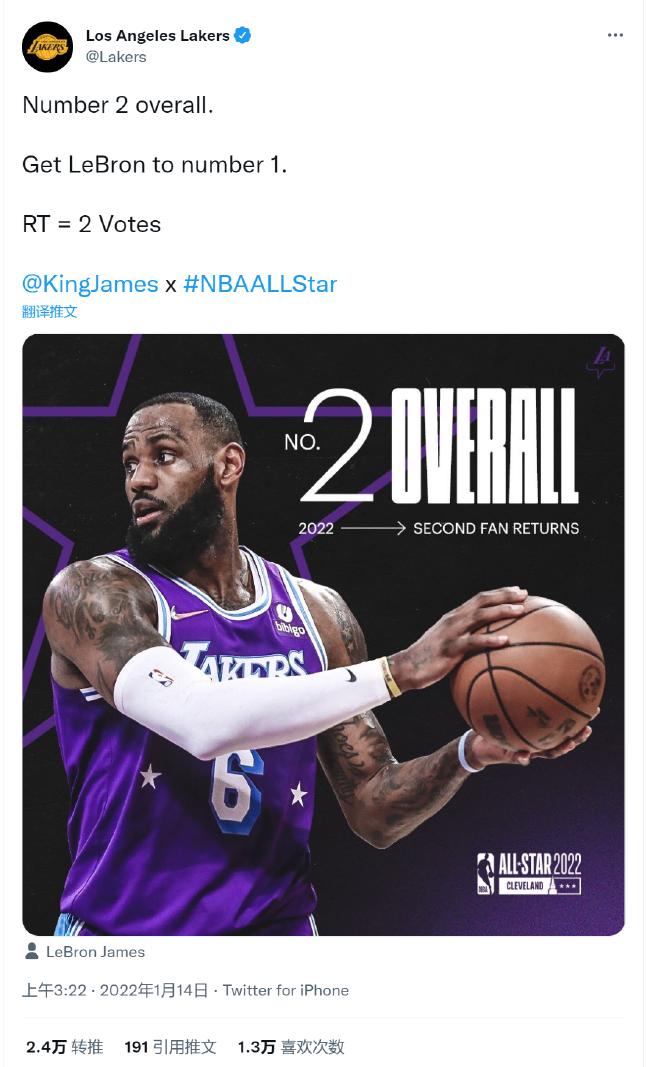View the 191 引用推文 quote tweets
Image resolution: width=650 pixels, height=1067 pixels.
point(170,1047)
